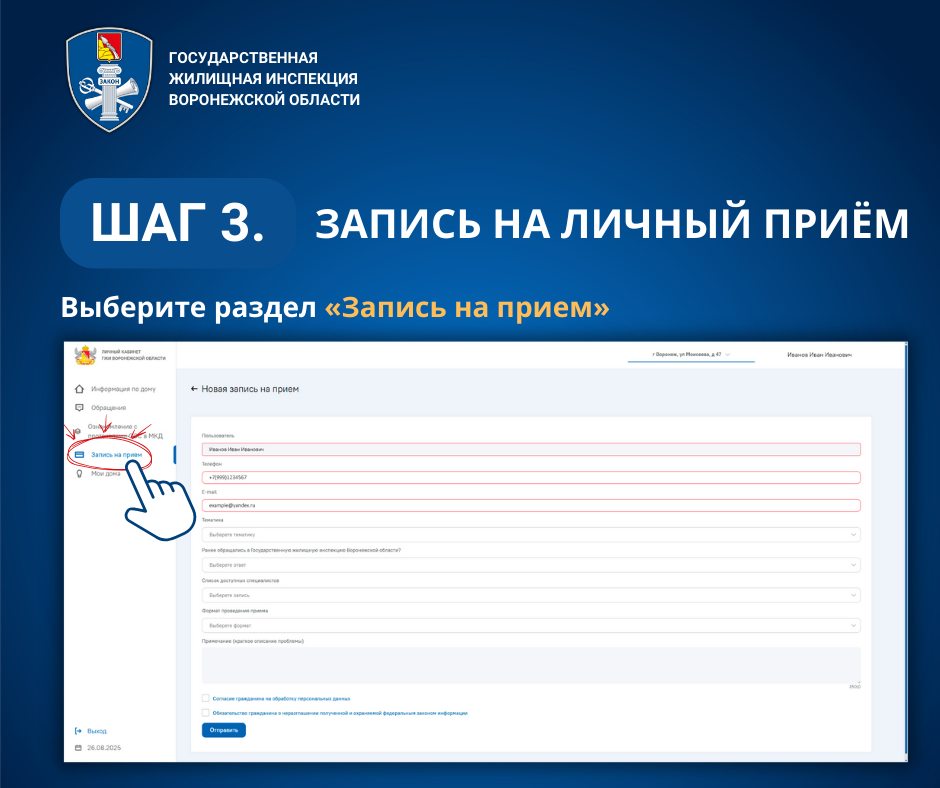Viewport: 940px width, 788px height.
Task: Click the lightbulb icon beside Мои дома
Action: 79,474
